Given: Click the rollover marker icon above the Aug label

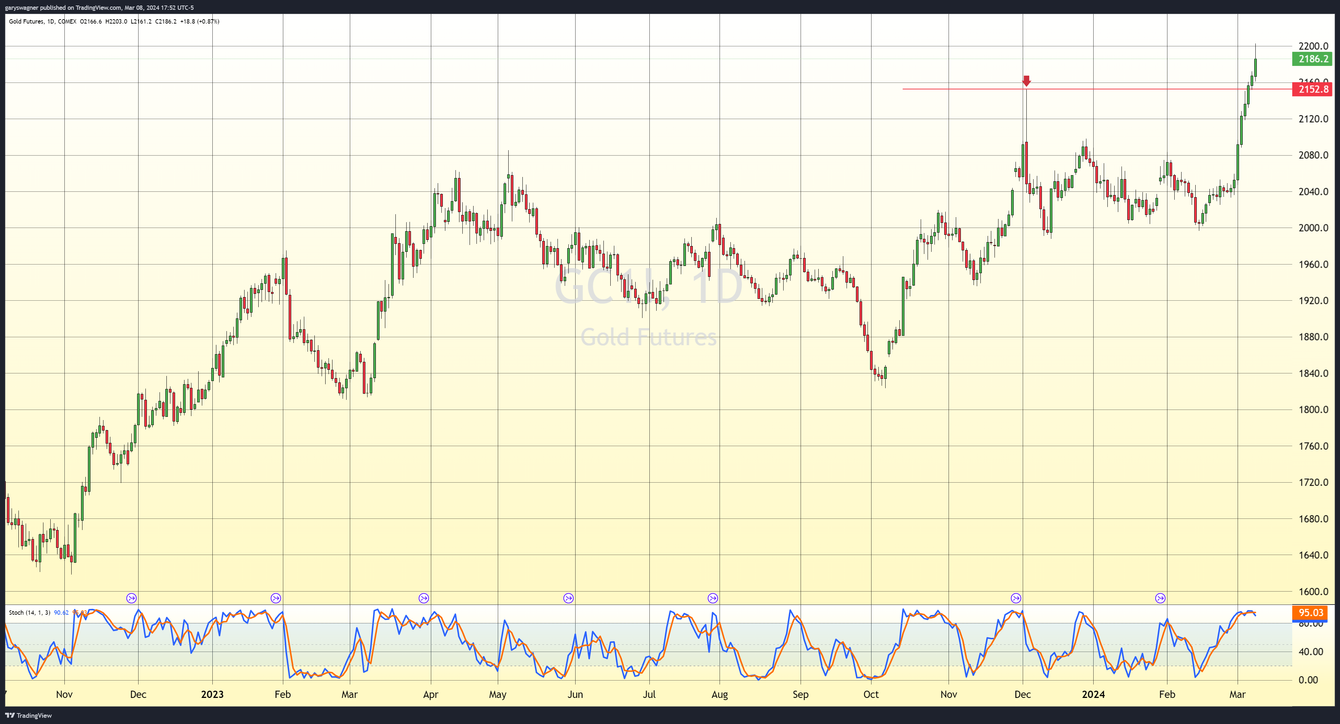Looking at the screenshot, I should (712, 598).
